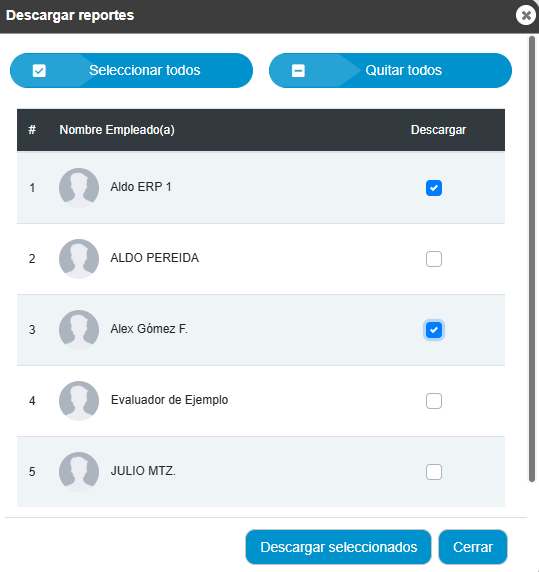
Task: Click the Cerrar button
Action: 473,547
